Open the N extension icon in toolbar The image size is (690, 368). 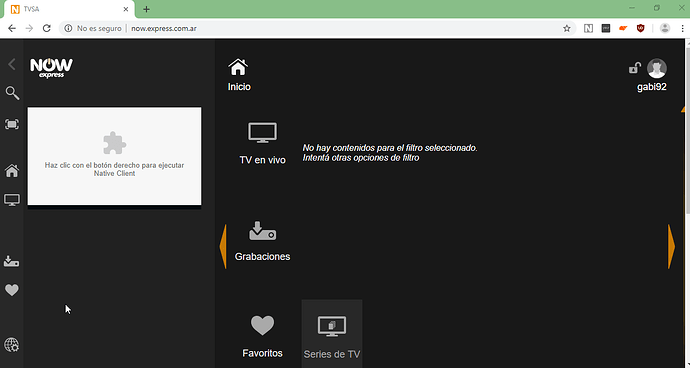coord(588,28)
